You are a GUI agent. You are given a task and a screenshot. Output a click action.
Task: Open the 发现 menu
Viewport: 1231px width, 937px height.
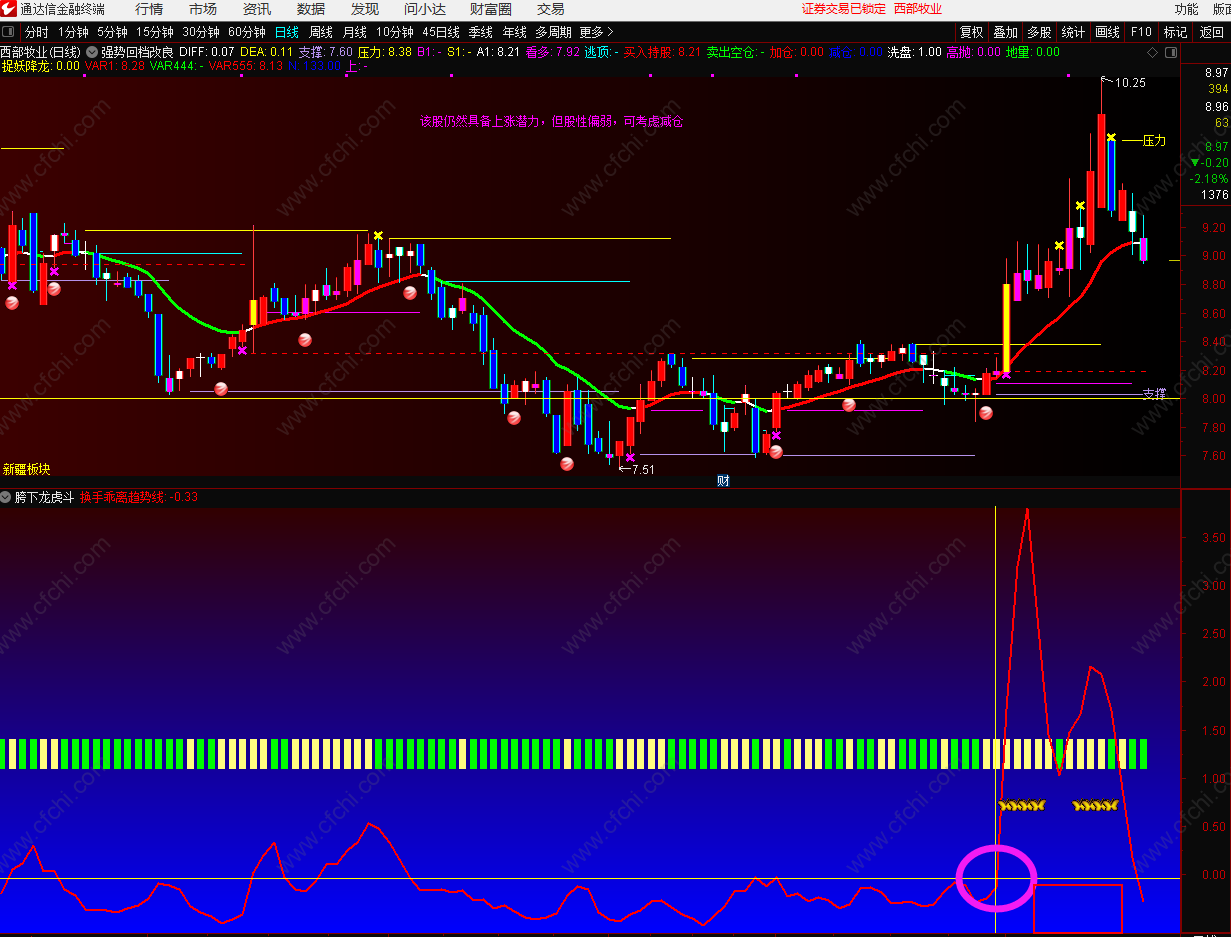tap(365, 9)
